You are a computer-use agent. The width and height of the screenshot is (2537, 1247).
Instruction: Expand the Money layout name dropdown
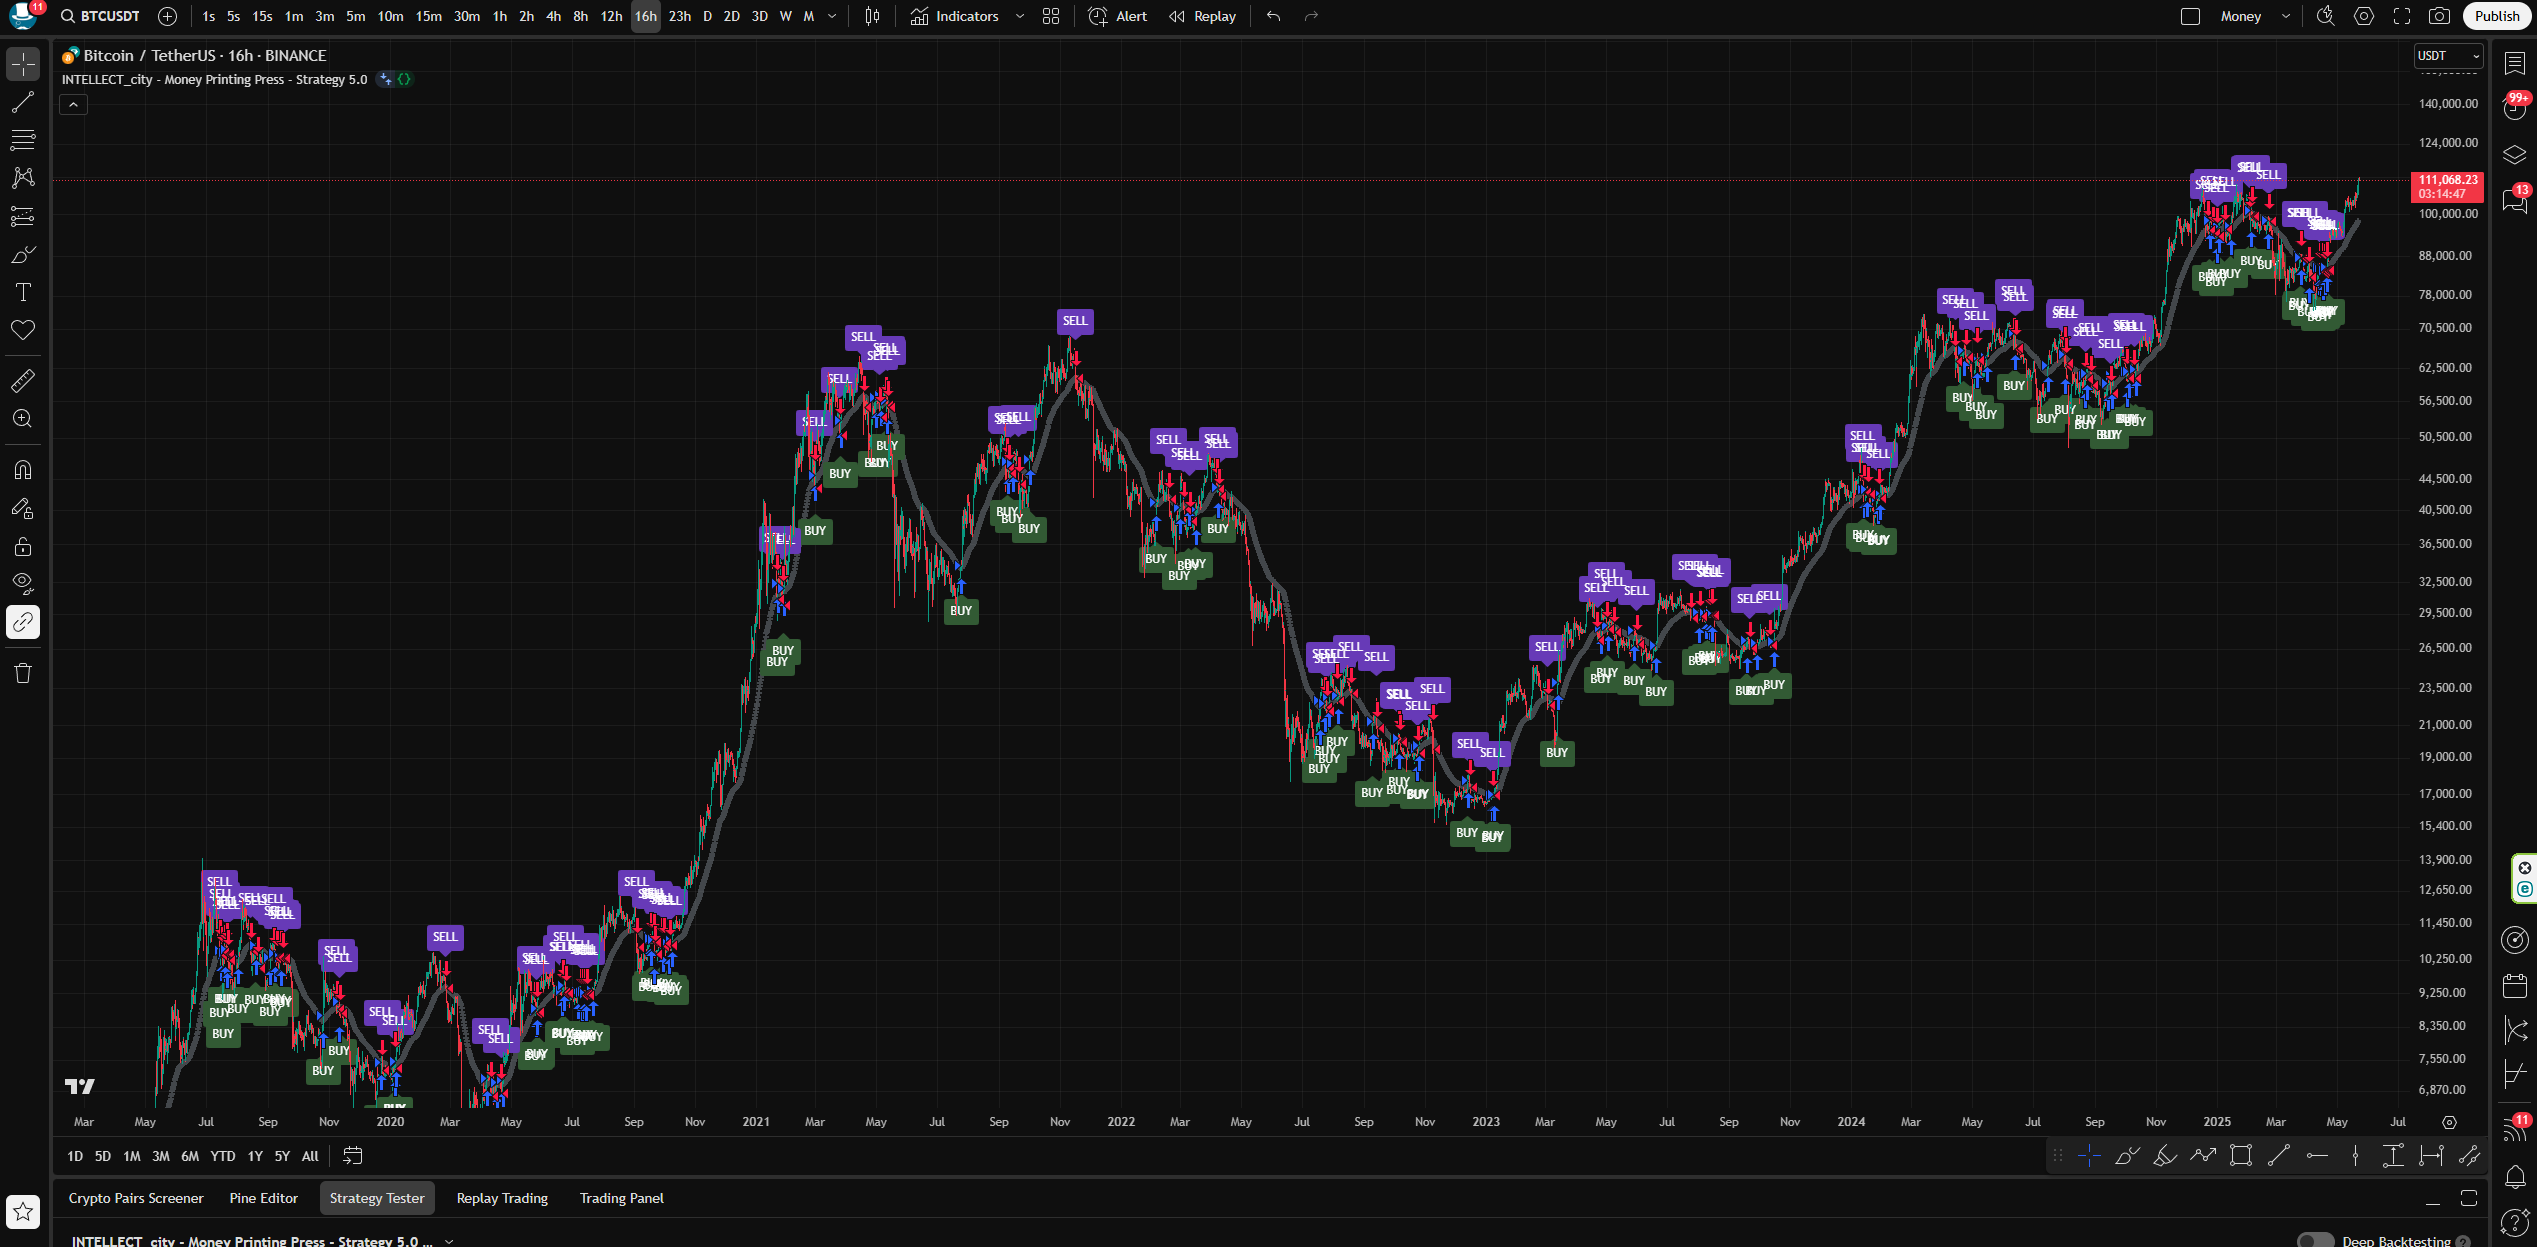tap(2286, 16)
